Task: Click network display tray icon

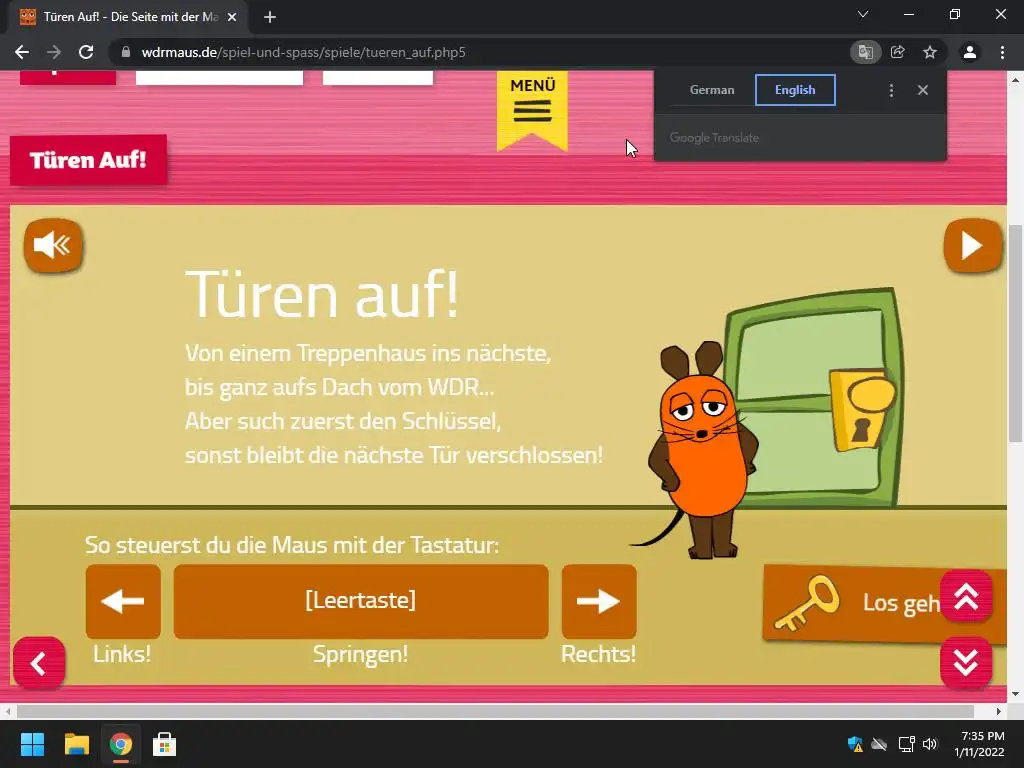Action: tap(906, 744)
